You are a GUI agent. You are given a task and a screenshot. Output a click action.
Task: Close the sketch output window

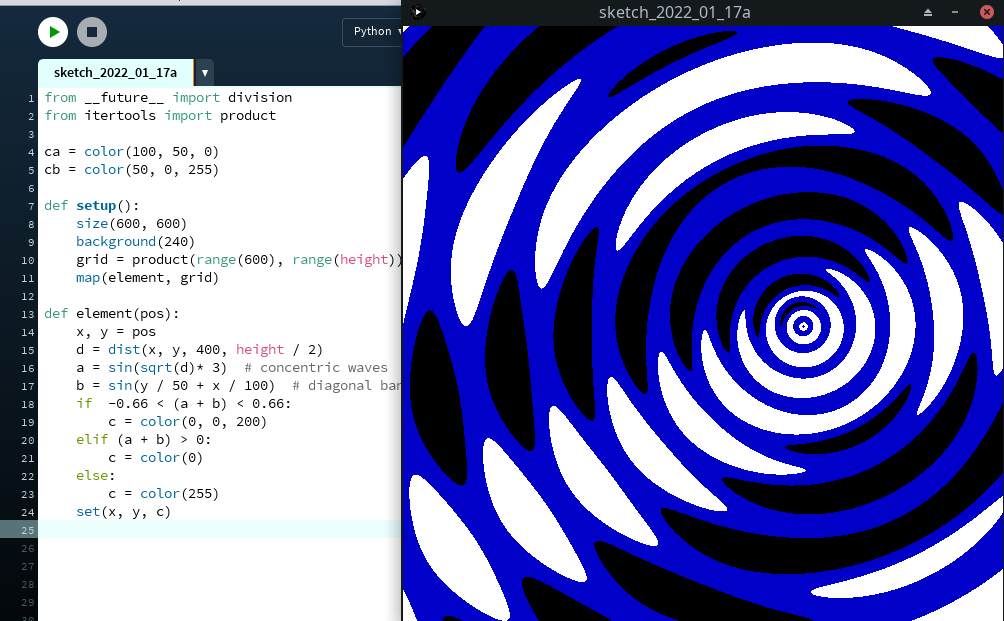pyautogui.click(x=987, y=12)
